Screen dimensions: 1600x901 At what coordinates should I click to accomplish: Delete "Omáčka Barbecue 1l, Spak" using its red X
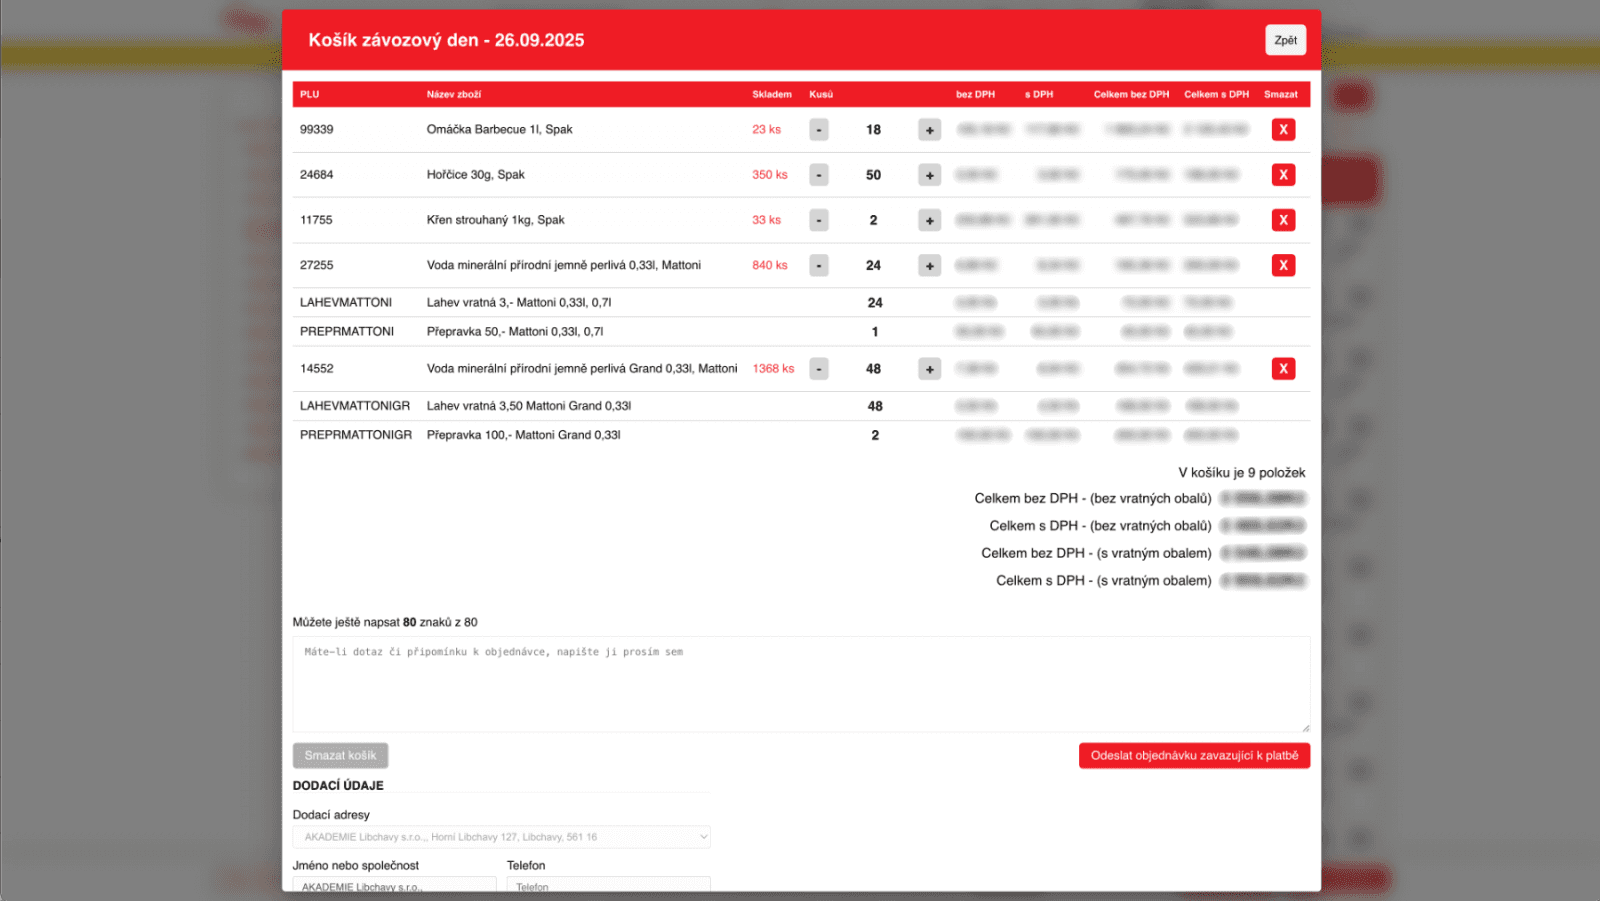[x=1283, y=129]
